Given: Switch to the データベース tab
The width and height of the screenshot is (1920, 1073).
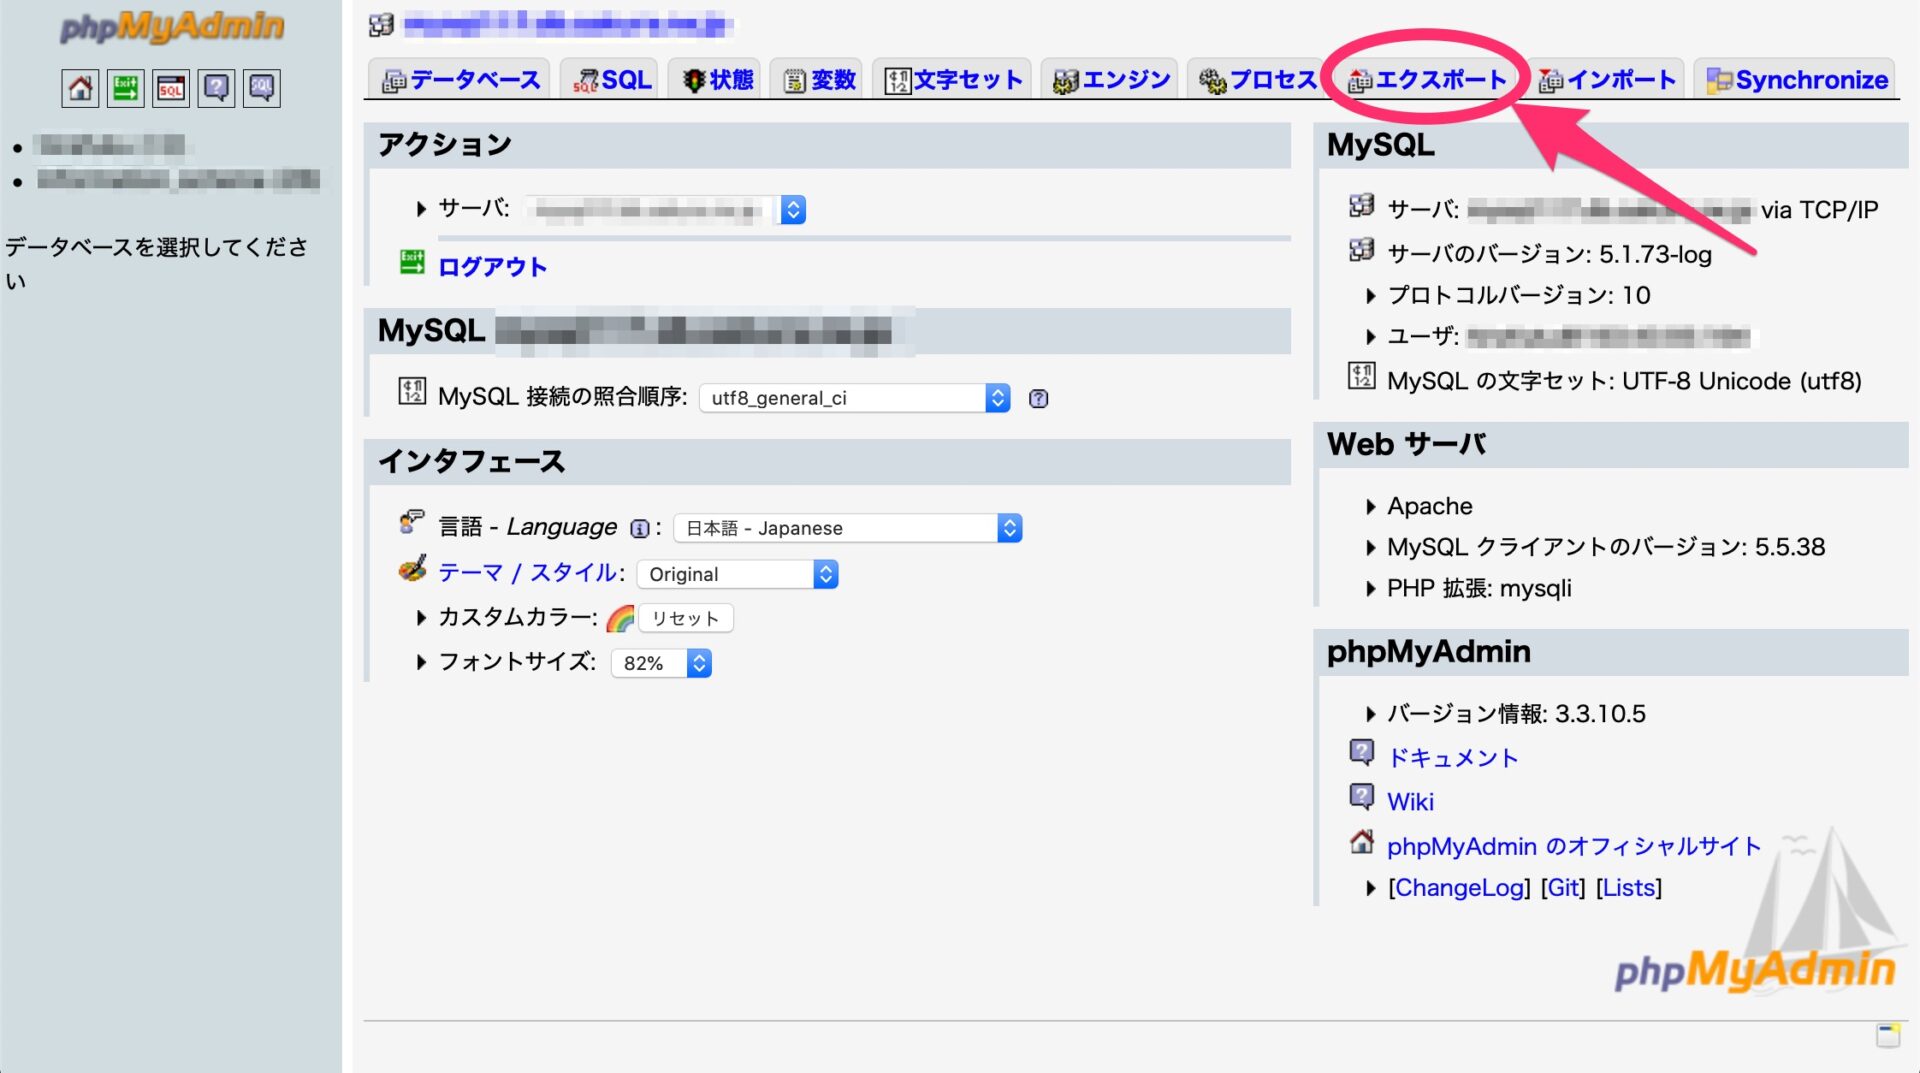Looking at the screenshot, I should pos(462,80).
